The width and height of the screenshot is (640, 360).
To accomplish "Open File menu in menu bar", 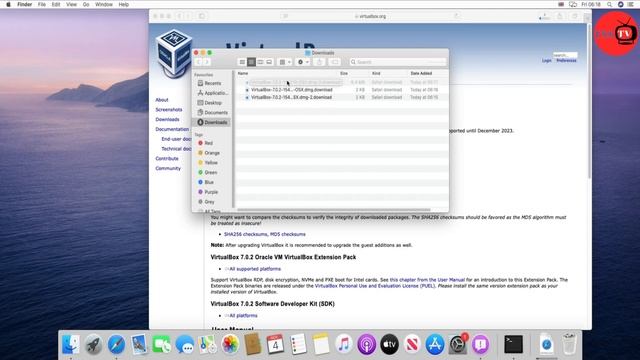I will pos(42,4).
